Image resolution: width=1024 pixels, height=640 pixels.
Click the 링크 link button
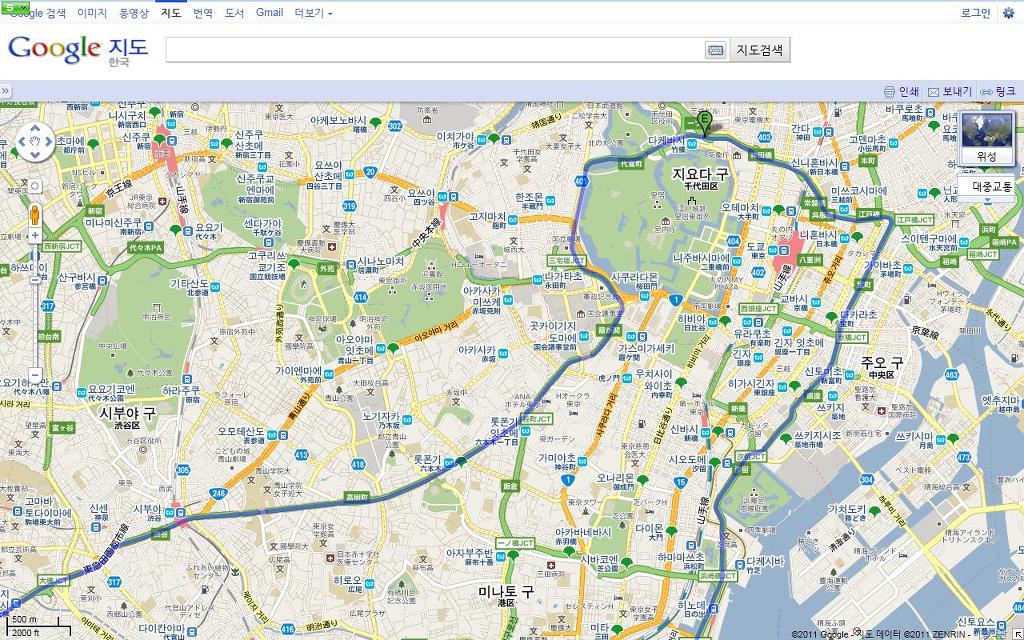998,91
